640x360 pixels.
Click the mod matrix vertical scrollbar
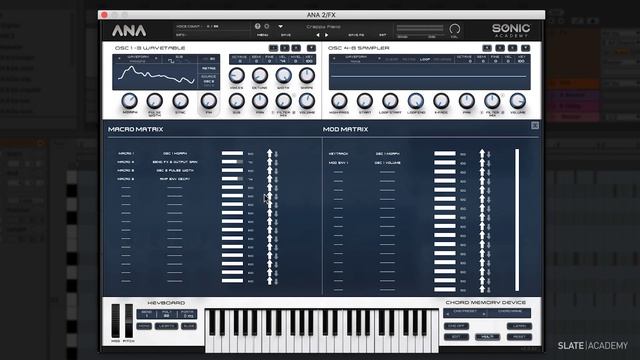tap(517, 220)
